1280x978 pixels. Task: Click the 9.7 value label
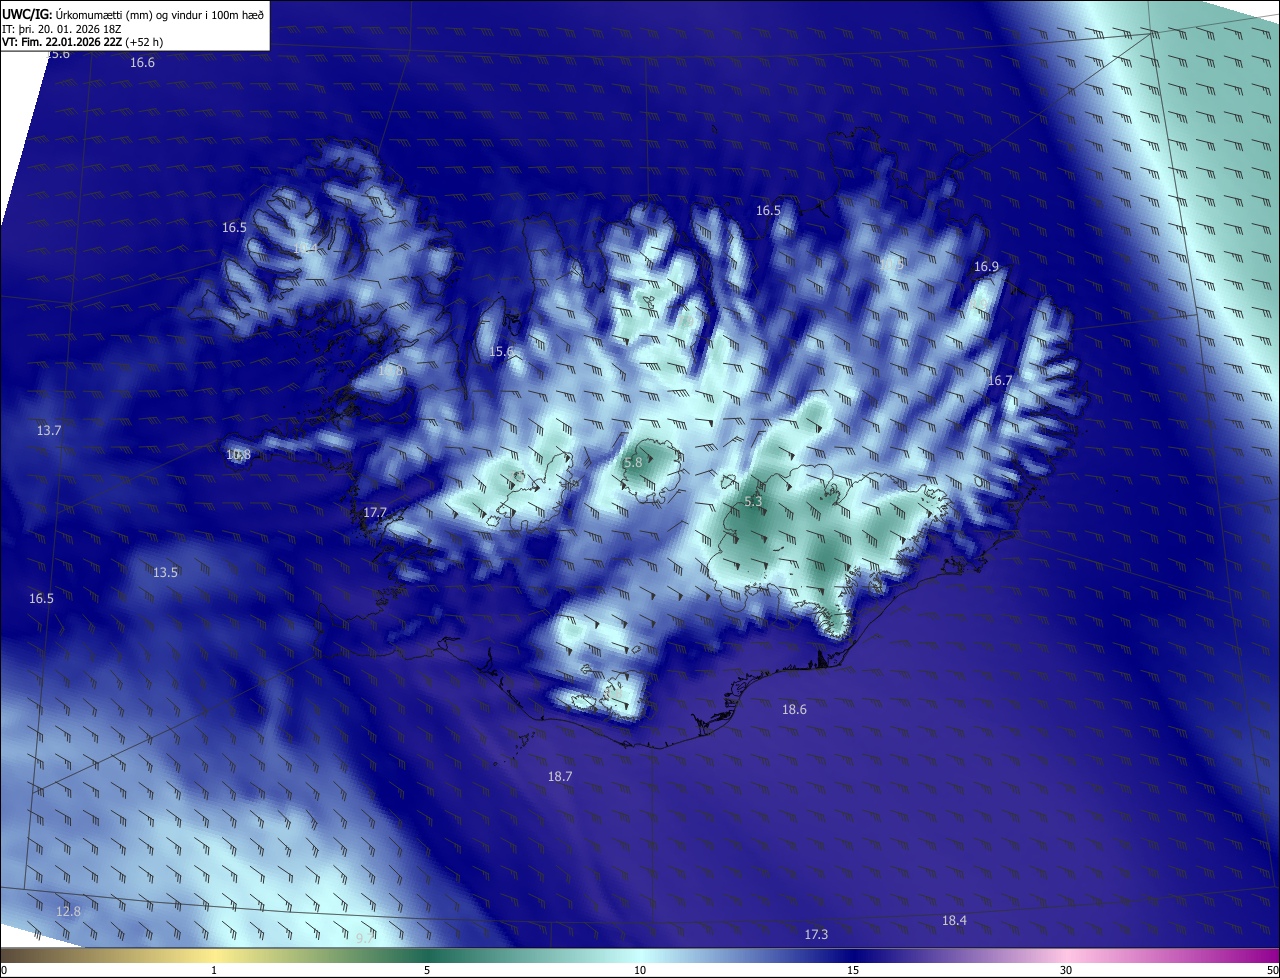coord(364,939)
